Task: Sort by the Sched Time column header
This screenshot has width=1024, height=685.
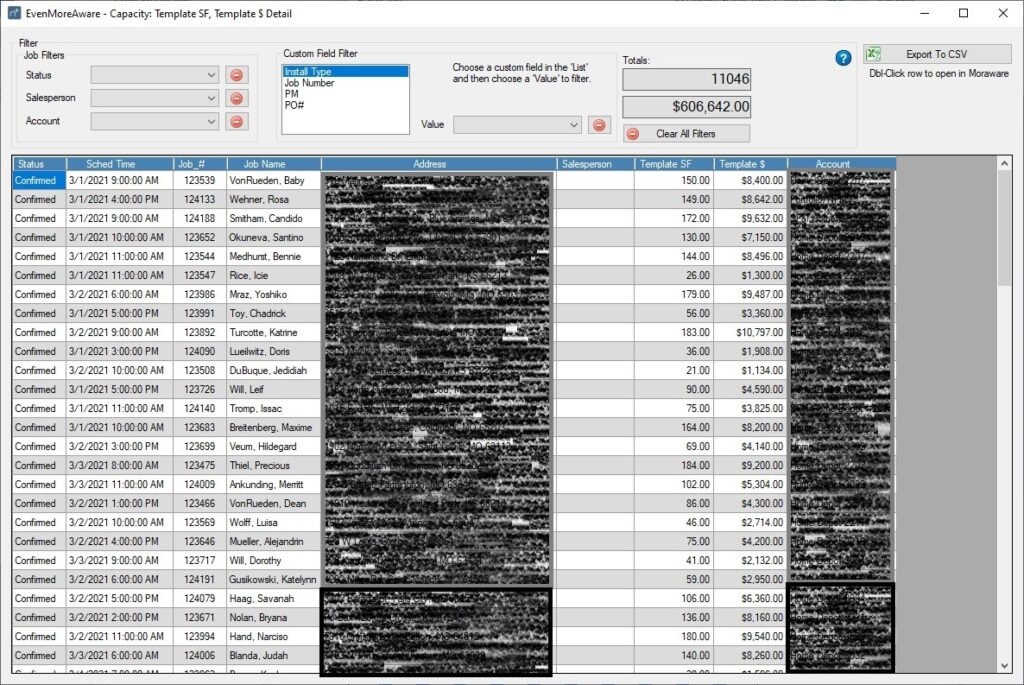Action: pyautogui.click(x=110, y=164)
